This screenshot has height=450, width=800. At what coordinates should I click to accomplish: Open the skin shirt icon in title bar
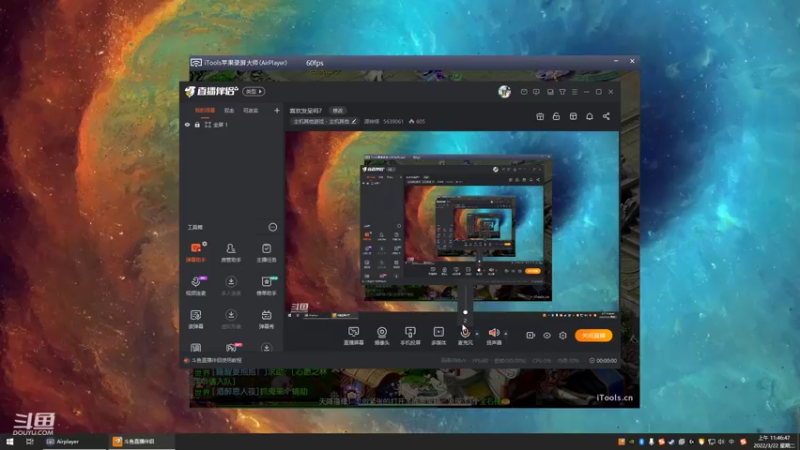point(562,92)
